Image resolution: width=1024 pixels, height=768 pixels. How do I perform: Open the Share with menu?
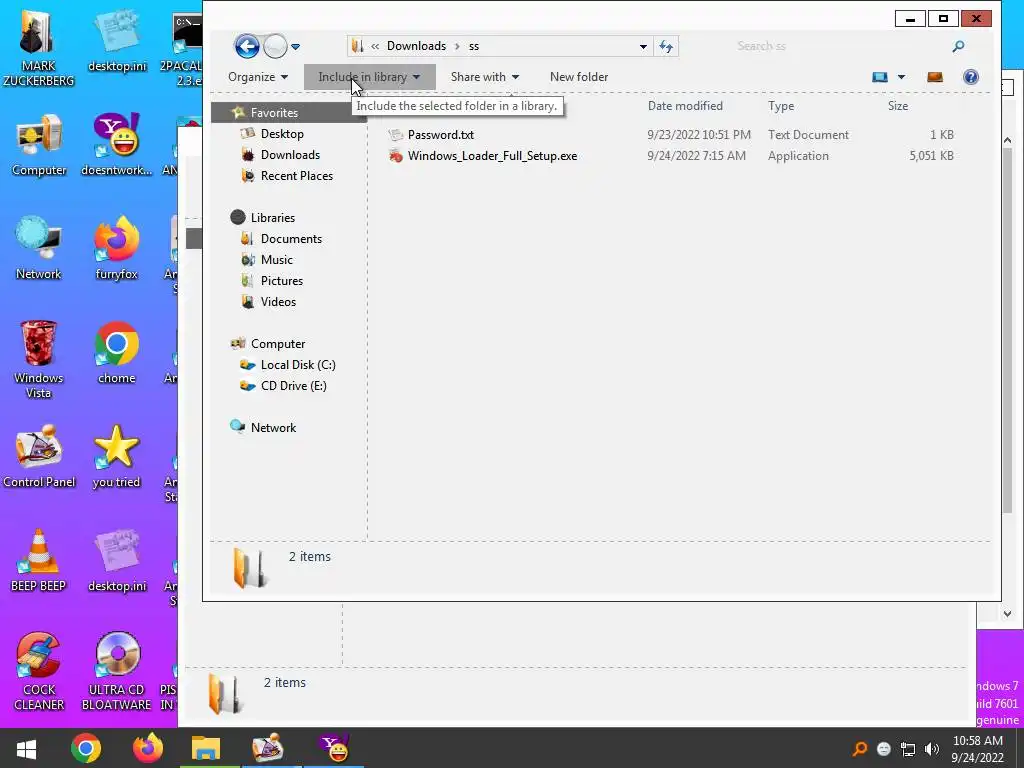tap(485, 77)
